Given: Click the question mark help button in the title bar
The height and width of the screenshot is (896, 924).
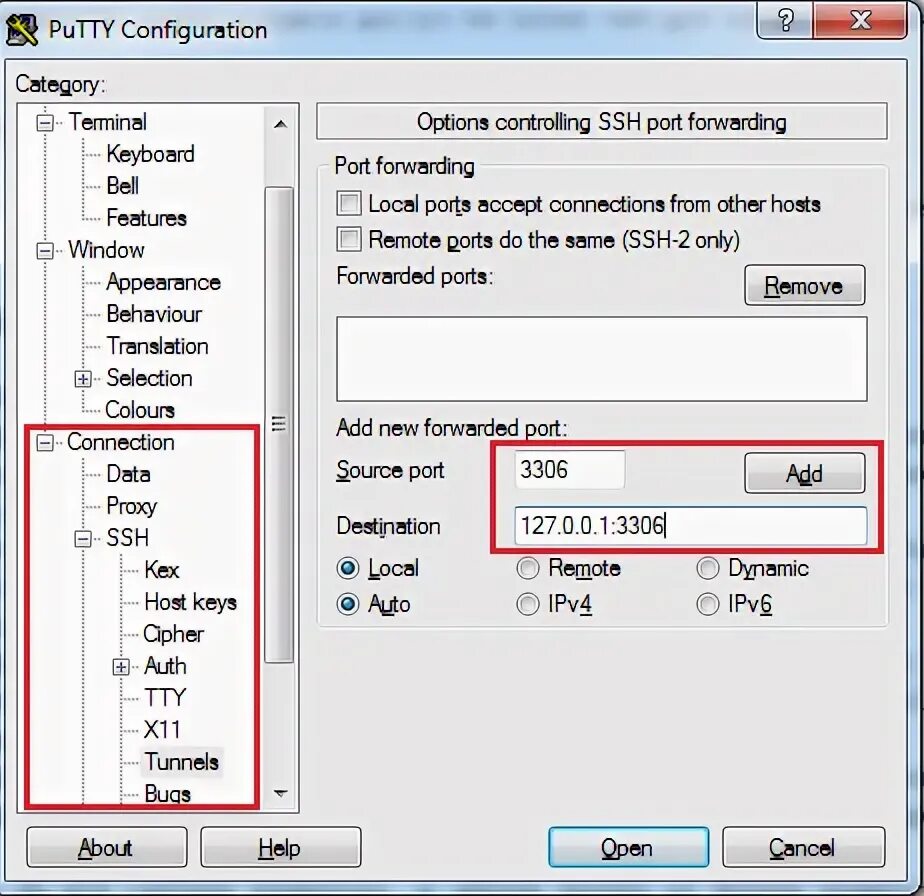Looking at the screenshot, I should click(x=785, y=21).
